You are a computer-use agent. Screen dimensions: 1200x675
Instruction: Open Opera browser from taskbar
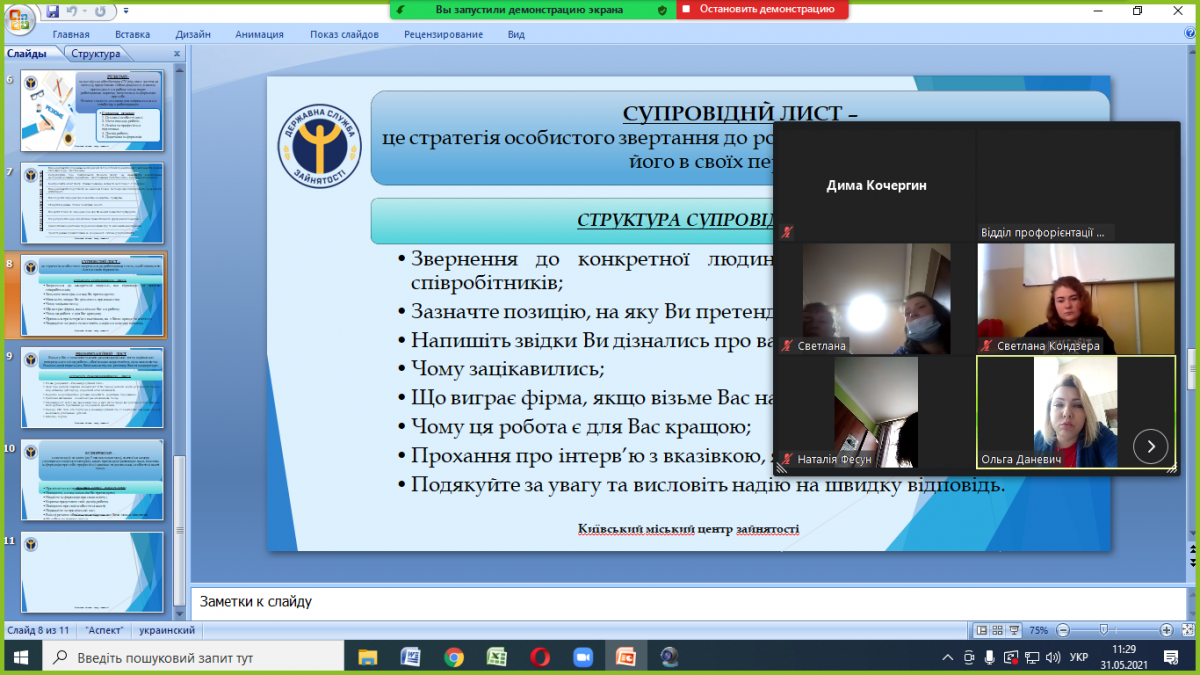click(539, 657)
